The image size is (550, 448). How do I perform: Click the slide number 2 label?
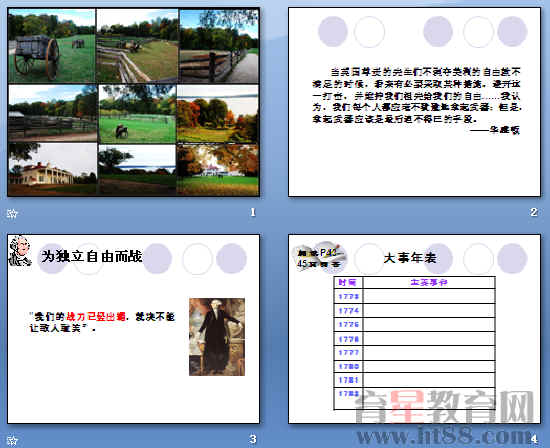coord(534,212)
